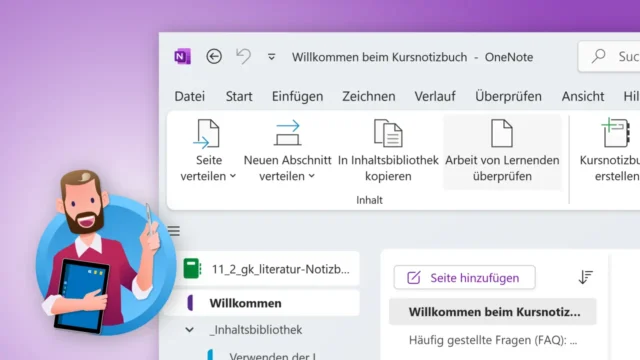The width and height of the screenshot is (640, 360).
Task: Toggle the navigation pane hamburger icon
Action: click(174, 231)
